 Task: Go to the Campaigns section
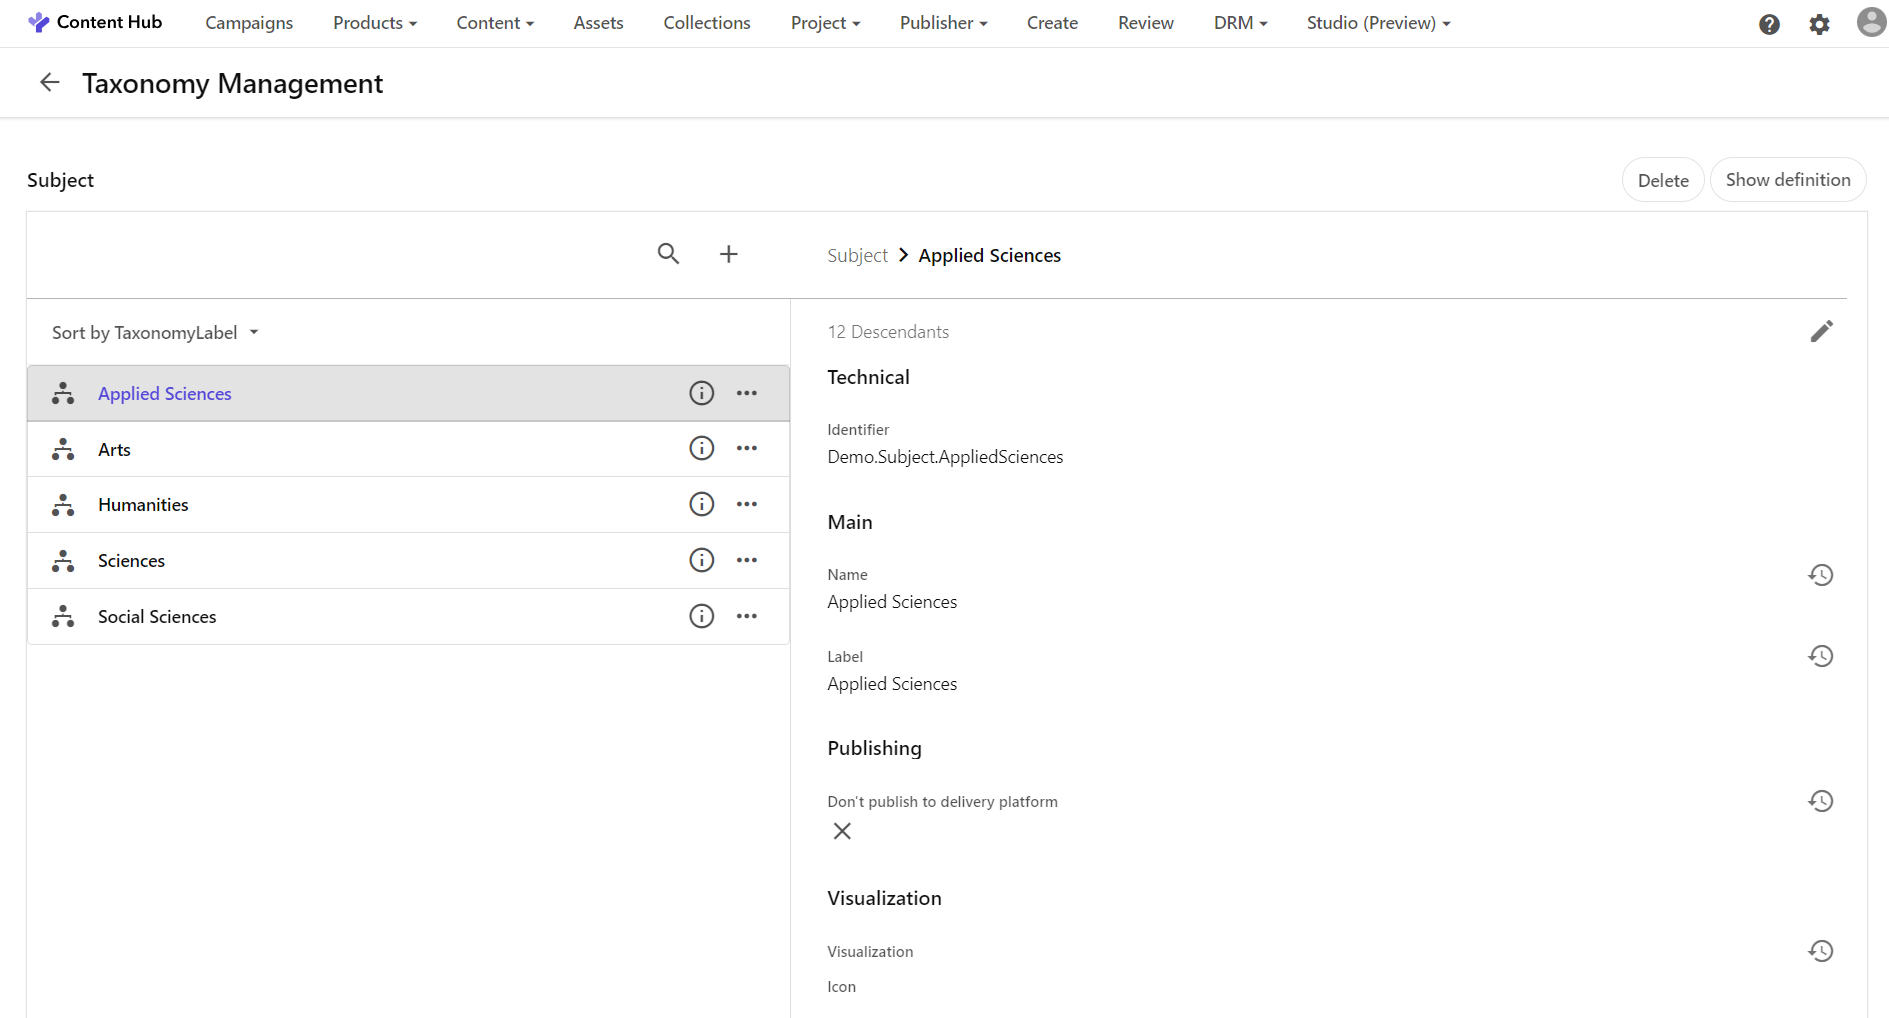click(248, 22)
